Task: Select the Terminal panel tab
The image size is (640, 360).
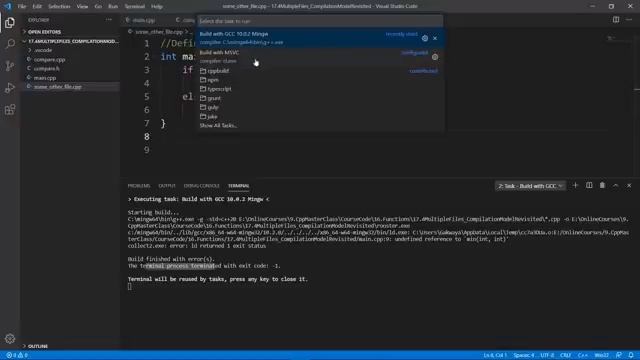Action: tap(238, 186)
